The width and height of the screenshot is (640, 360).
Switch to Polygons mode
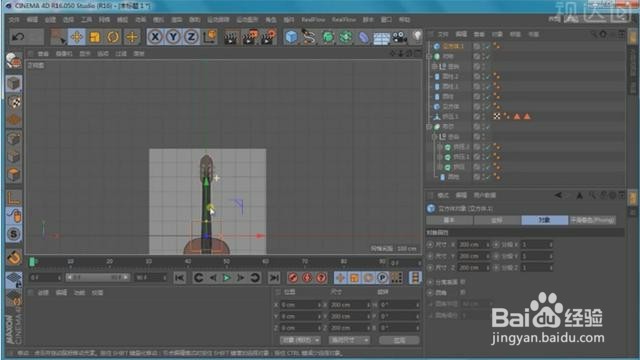(14, 175)
